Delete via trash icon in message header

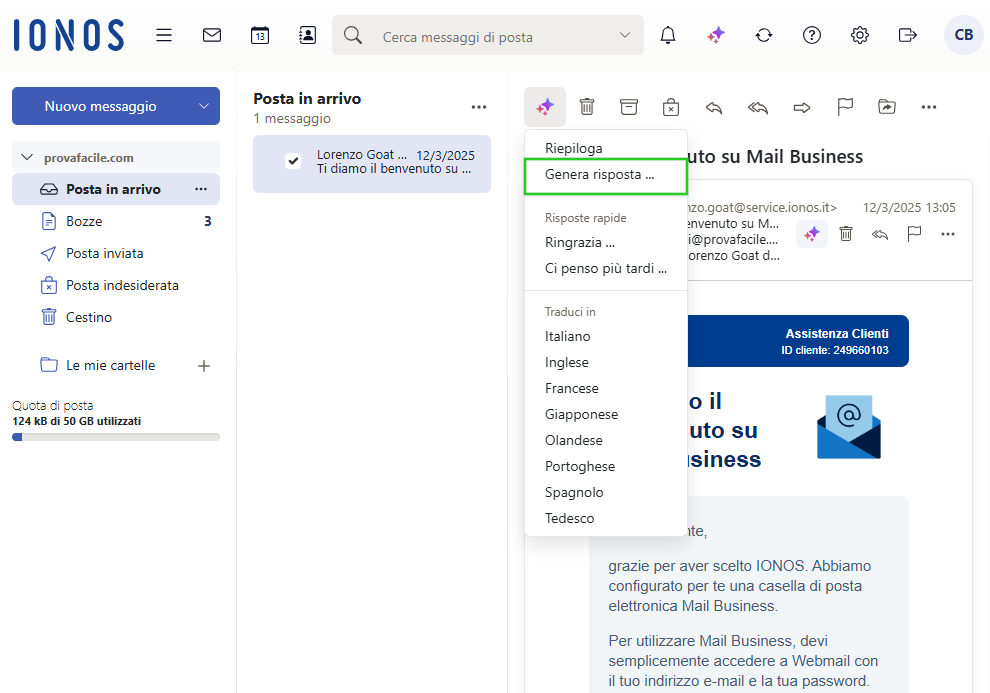click(846, 234)
